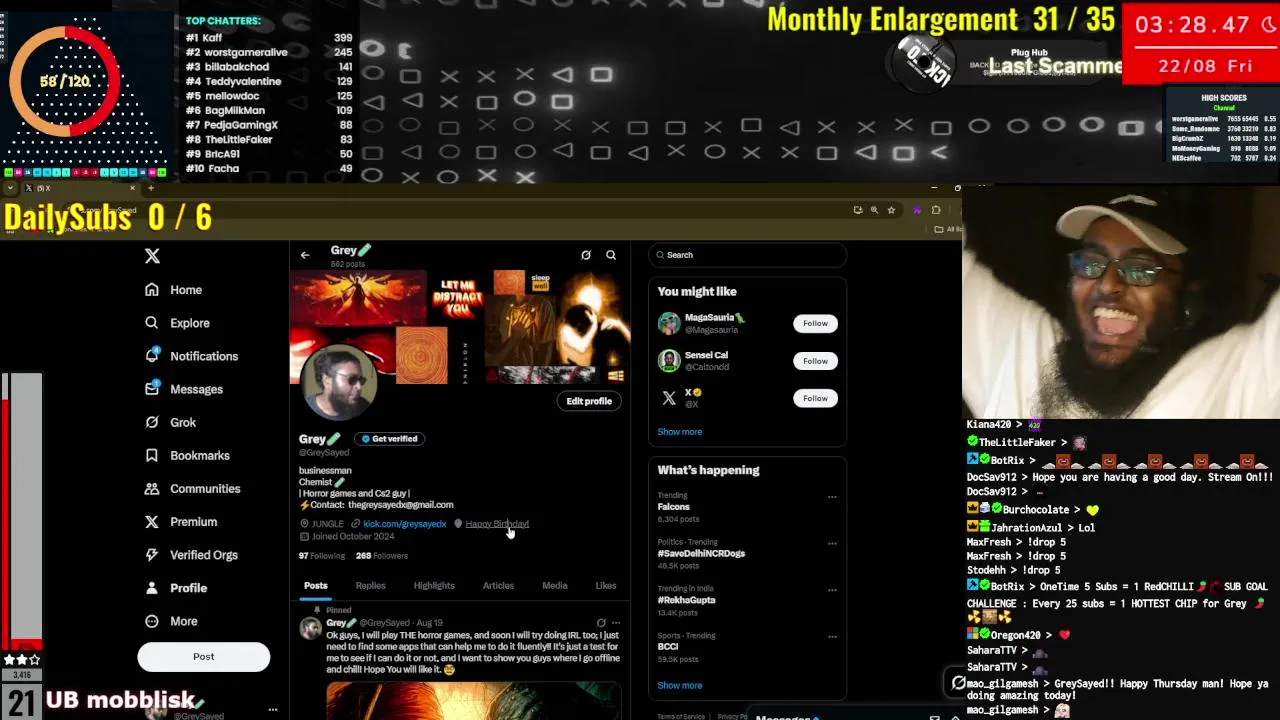
Task: Open options for BCCI trend
Action: click(832, 636)
